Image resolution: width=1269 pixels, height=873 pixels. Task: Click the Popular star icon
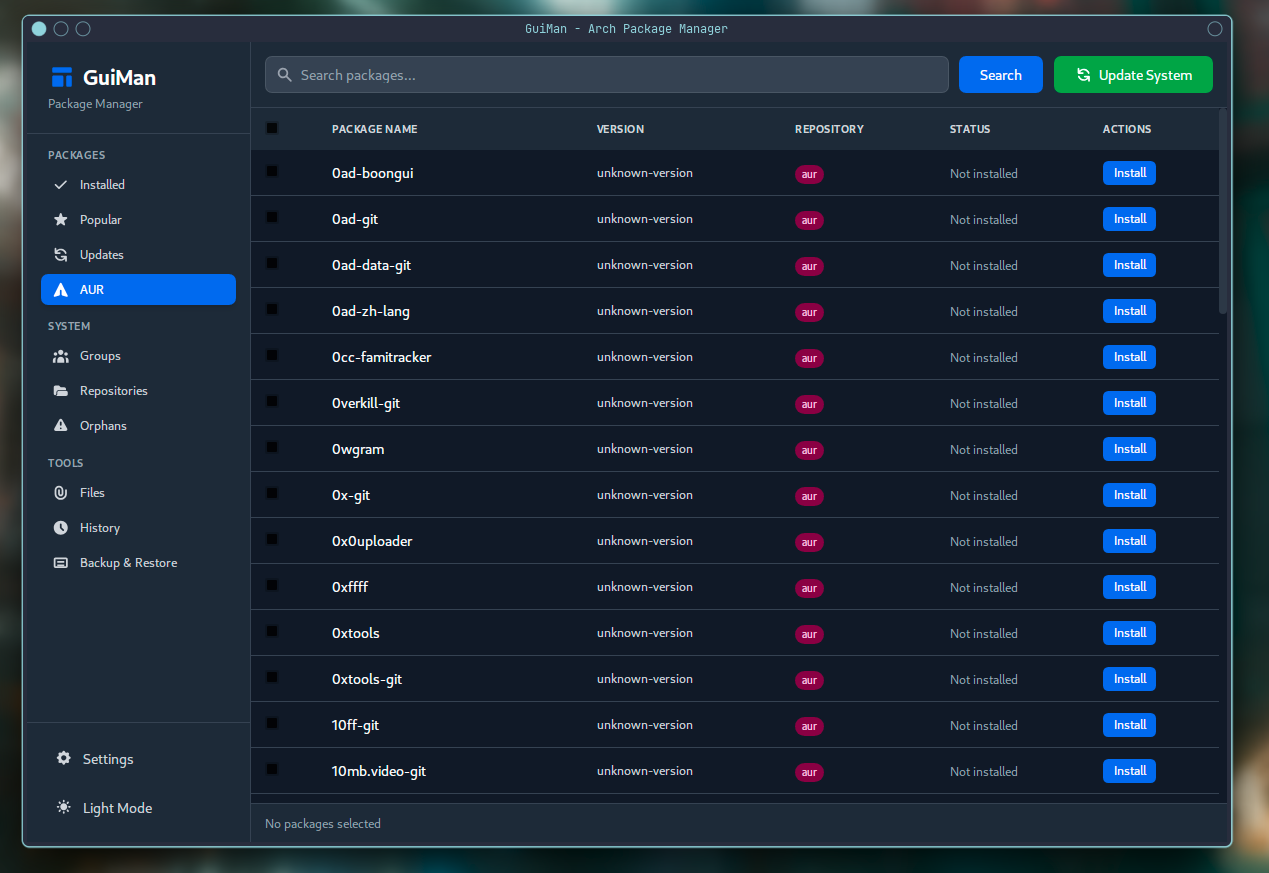[x=61, y=220]
